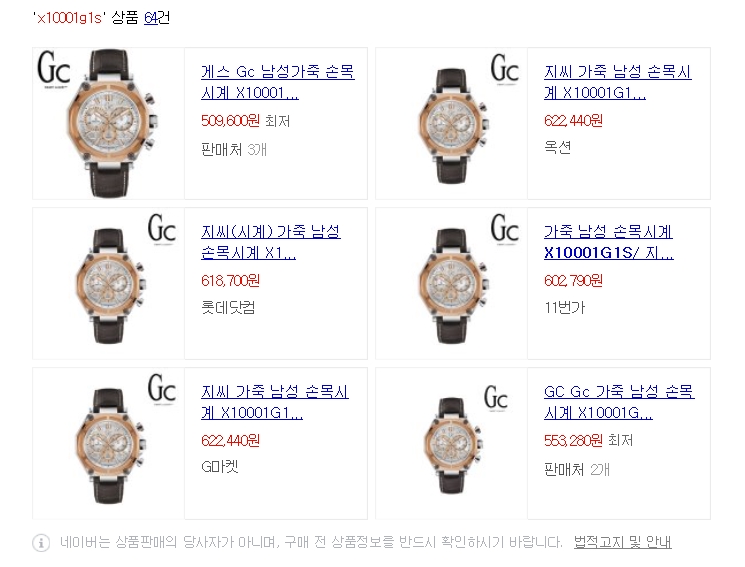Click the 602,790원 price of 11번가 listing

pyautogui.click(x=573, y=281)
